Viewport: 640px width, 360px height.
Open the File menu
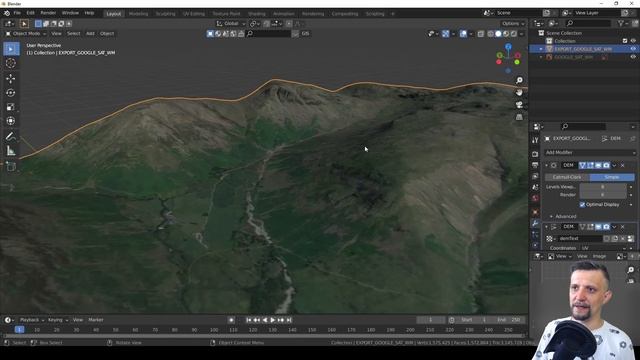17,13
